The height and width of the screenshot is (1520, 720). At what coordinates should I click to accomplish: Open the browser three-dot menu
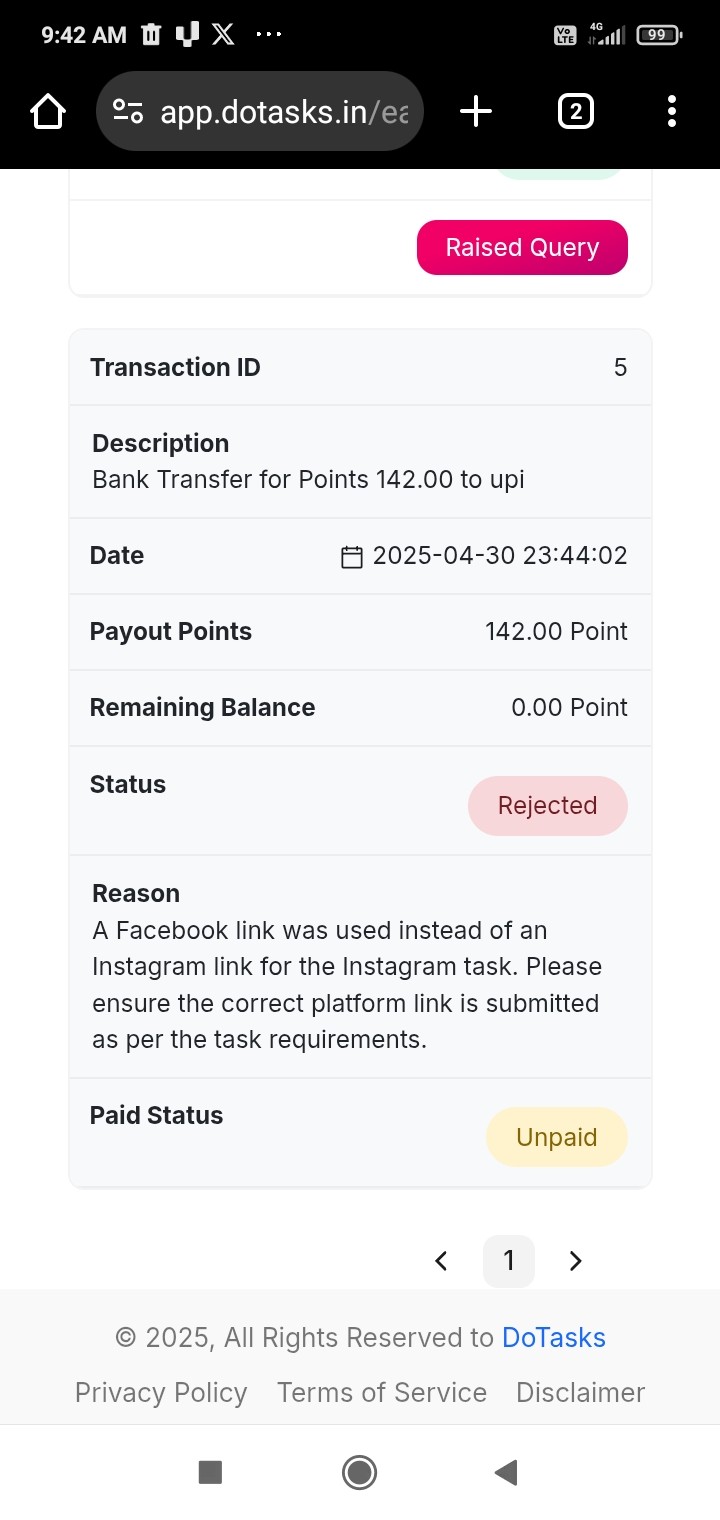(x=671, y=111)
